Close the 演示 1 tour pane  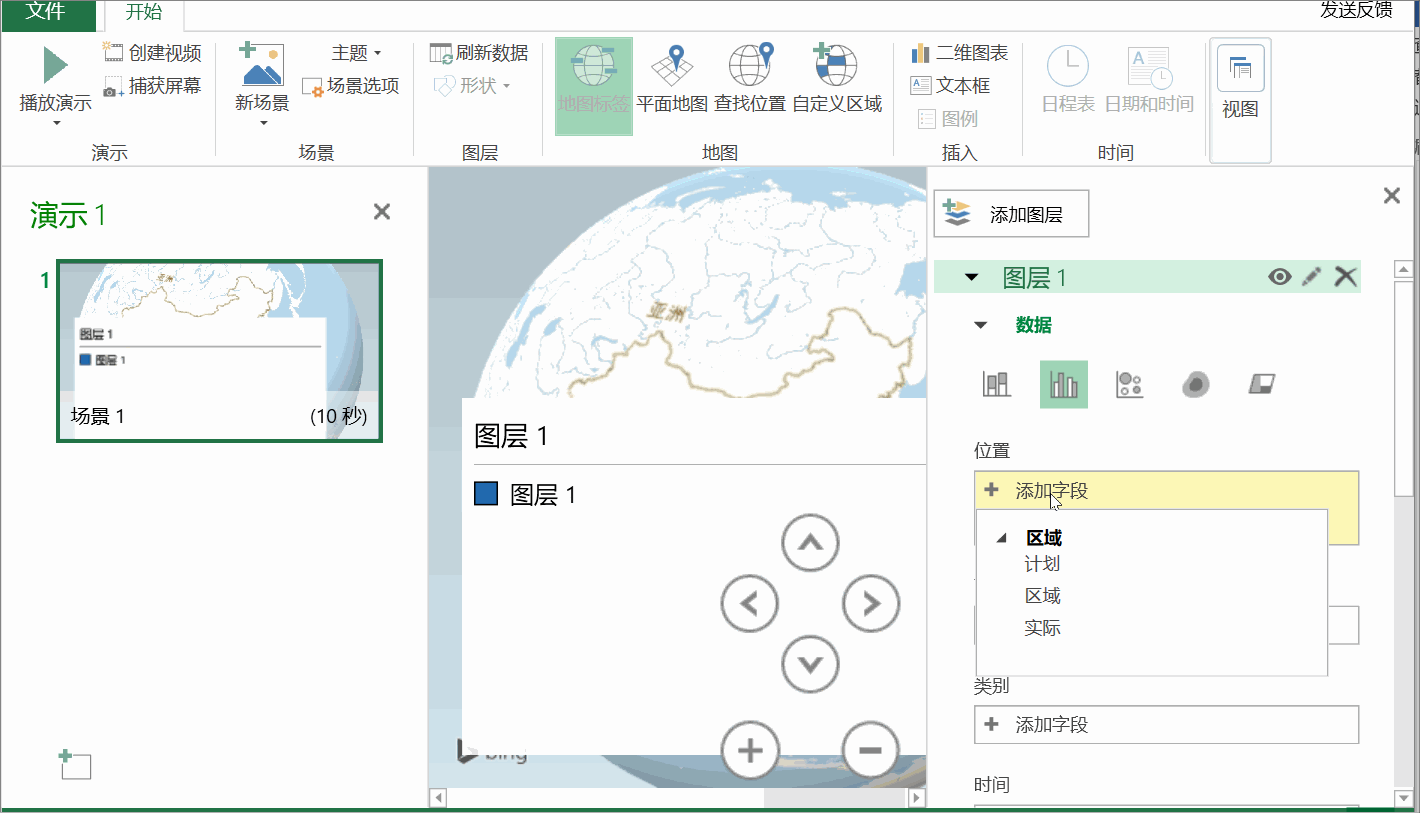point(381,212)
